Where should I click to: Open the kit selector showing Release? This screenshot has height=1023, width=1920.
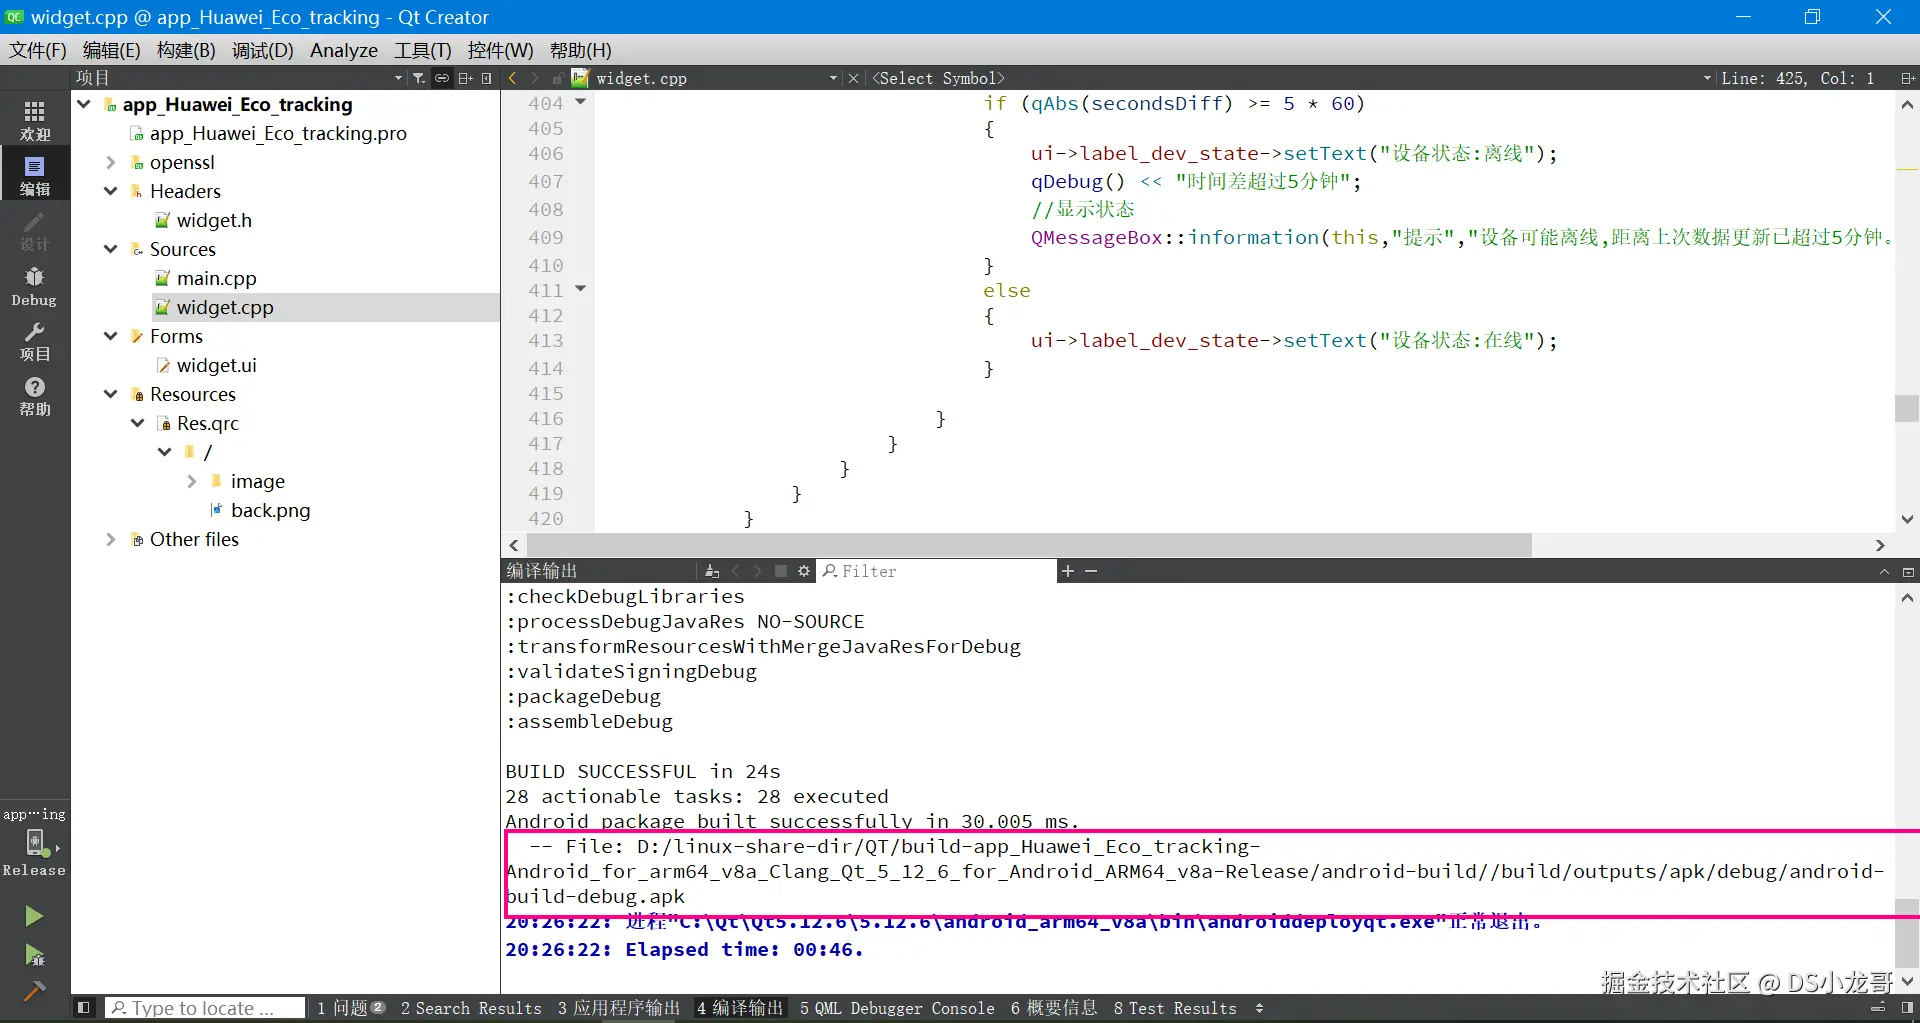34,843
